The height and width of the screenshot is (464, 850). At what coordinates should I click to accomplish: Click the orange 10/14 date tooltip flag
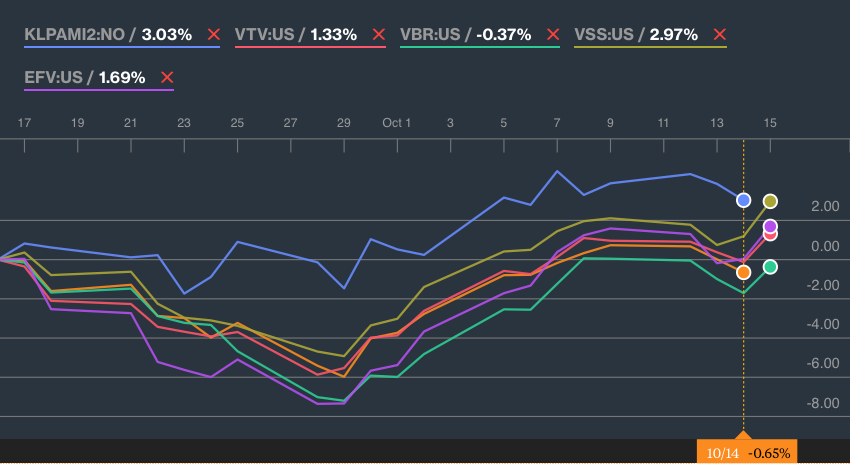[x=747, y=452]
